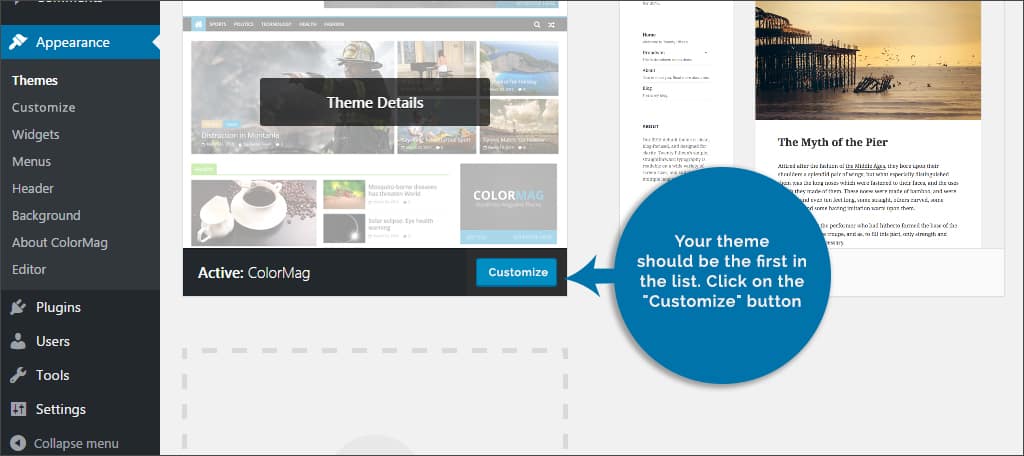1024x456 pixels.
Task: Click the pier sunset theme image
Action: [x=868, y=60]
